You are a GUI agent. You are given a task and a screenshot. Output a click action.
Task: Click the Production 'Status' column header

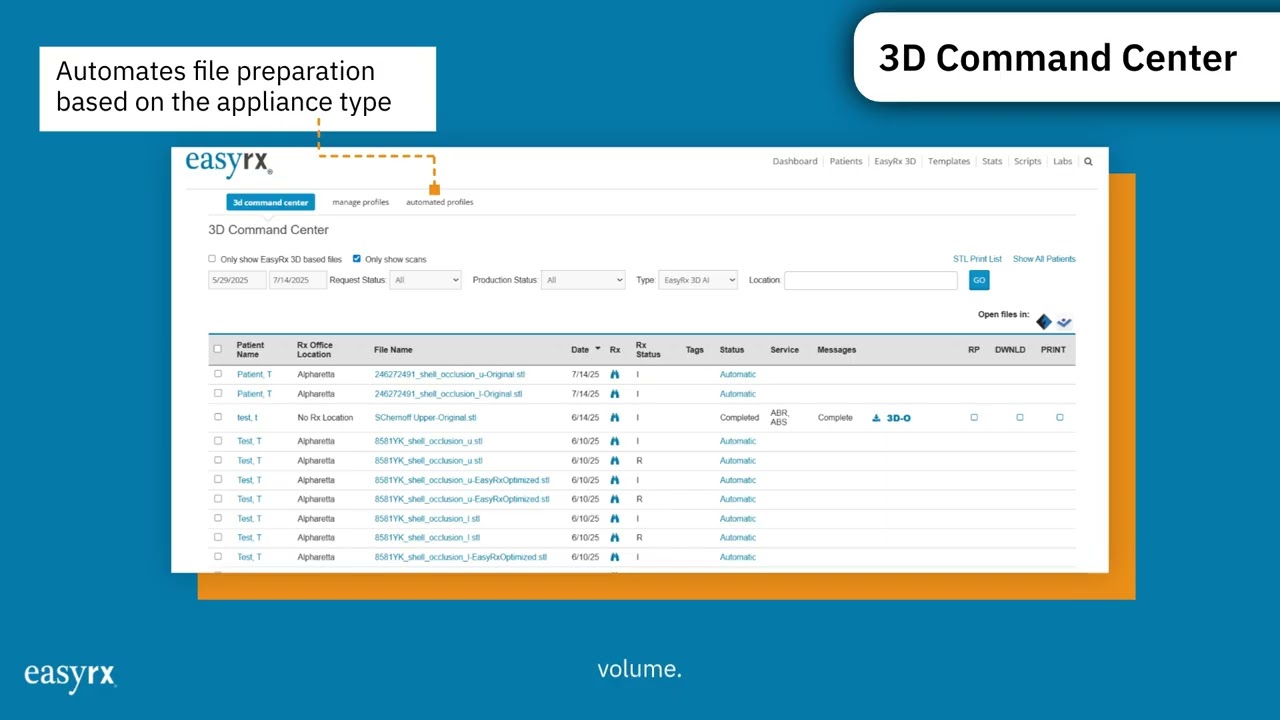click(x=732, y=349)
